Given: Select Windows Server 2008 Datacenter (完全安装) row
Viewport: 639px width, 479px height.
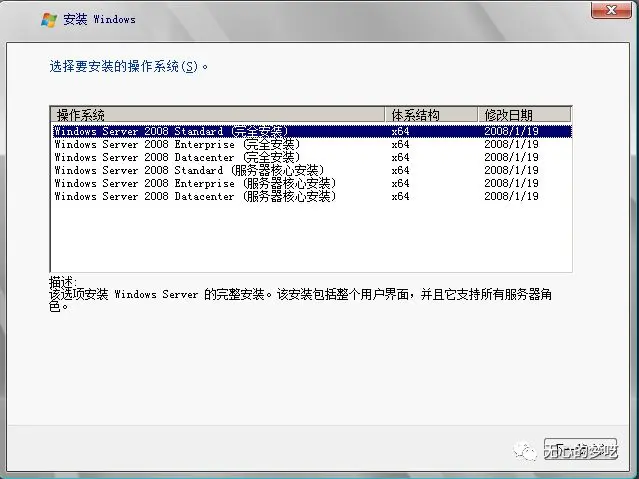Looking at the screenshot, I should click(x=311, y=157).
